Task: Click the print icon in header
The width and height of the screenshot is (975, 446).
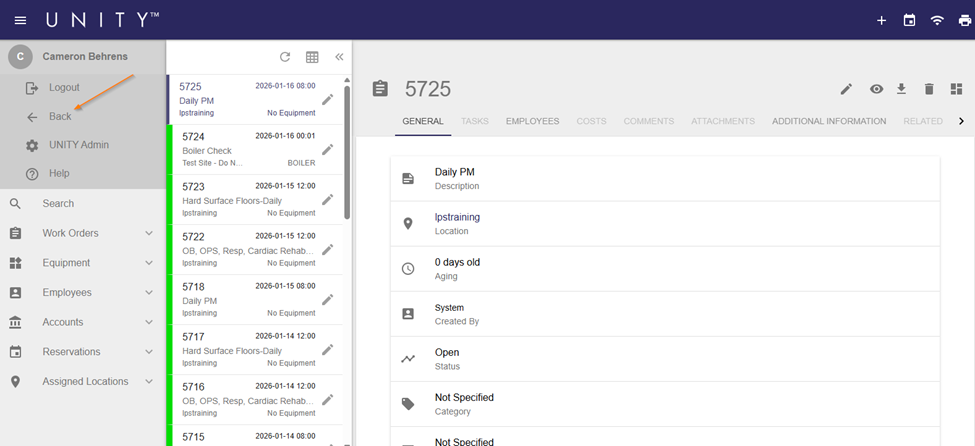Action: [x=965, y=20]
